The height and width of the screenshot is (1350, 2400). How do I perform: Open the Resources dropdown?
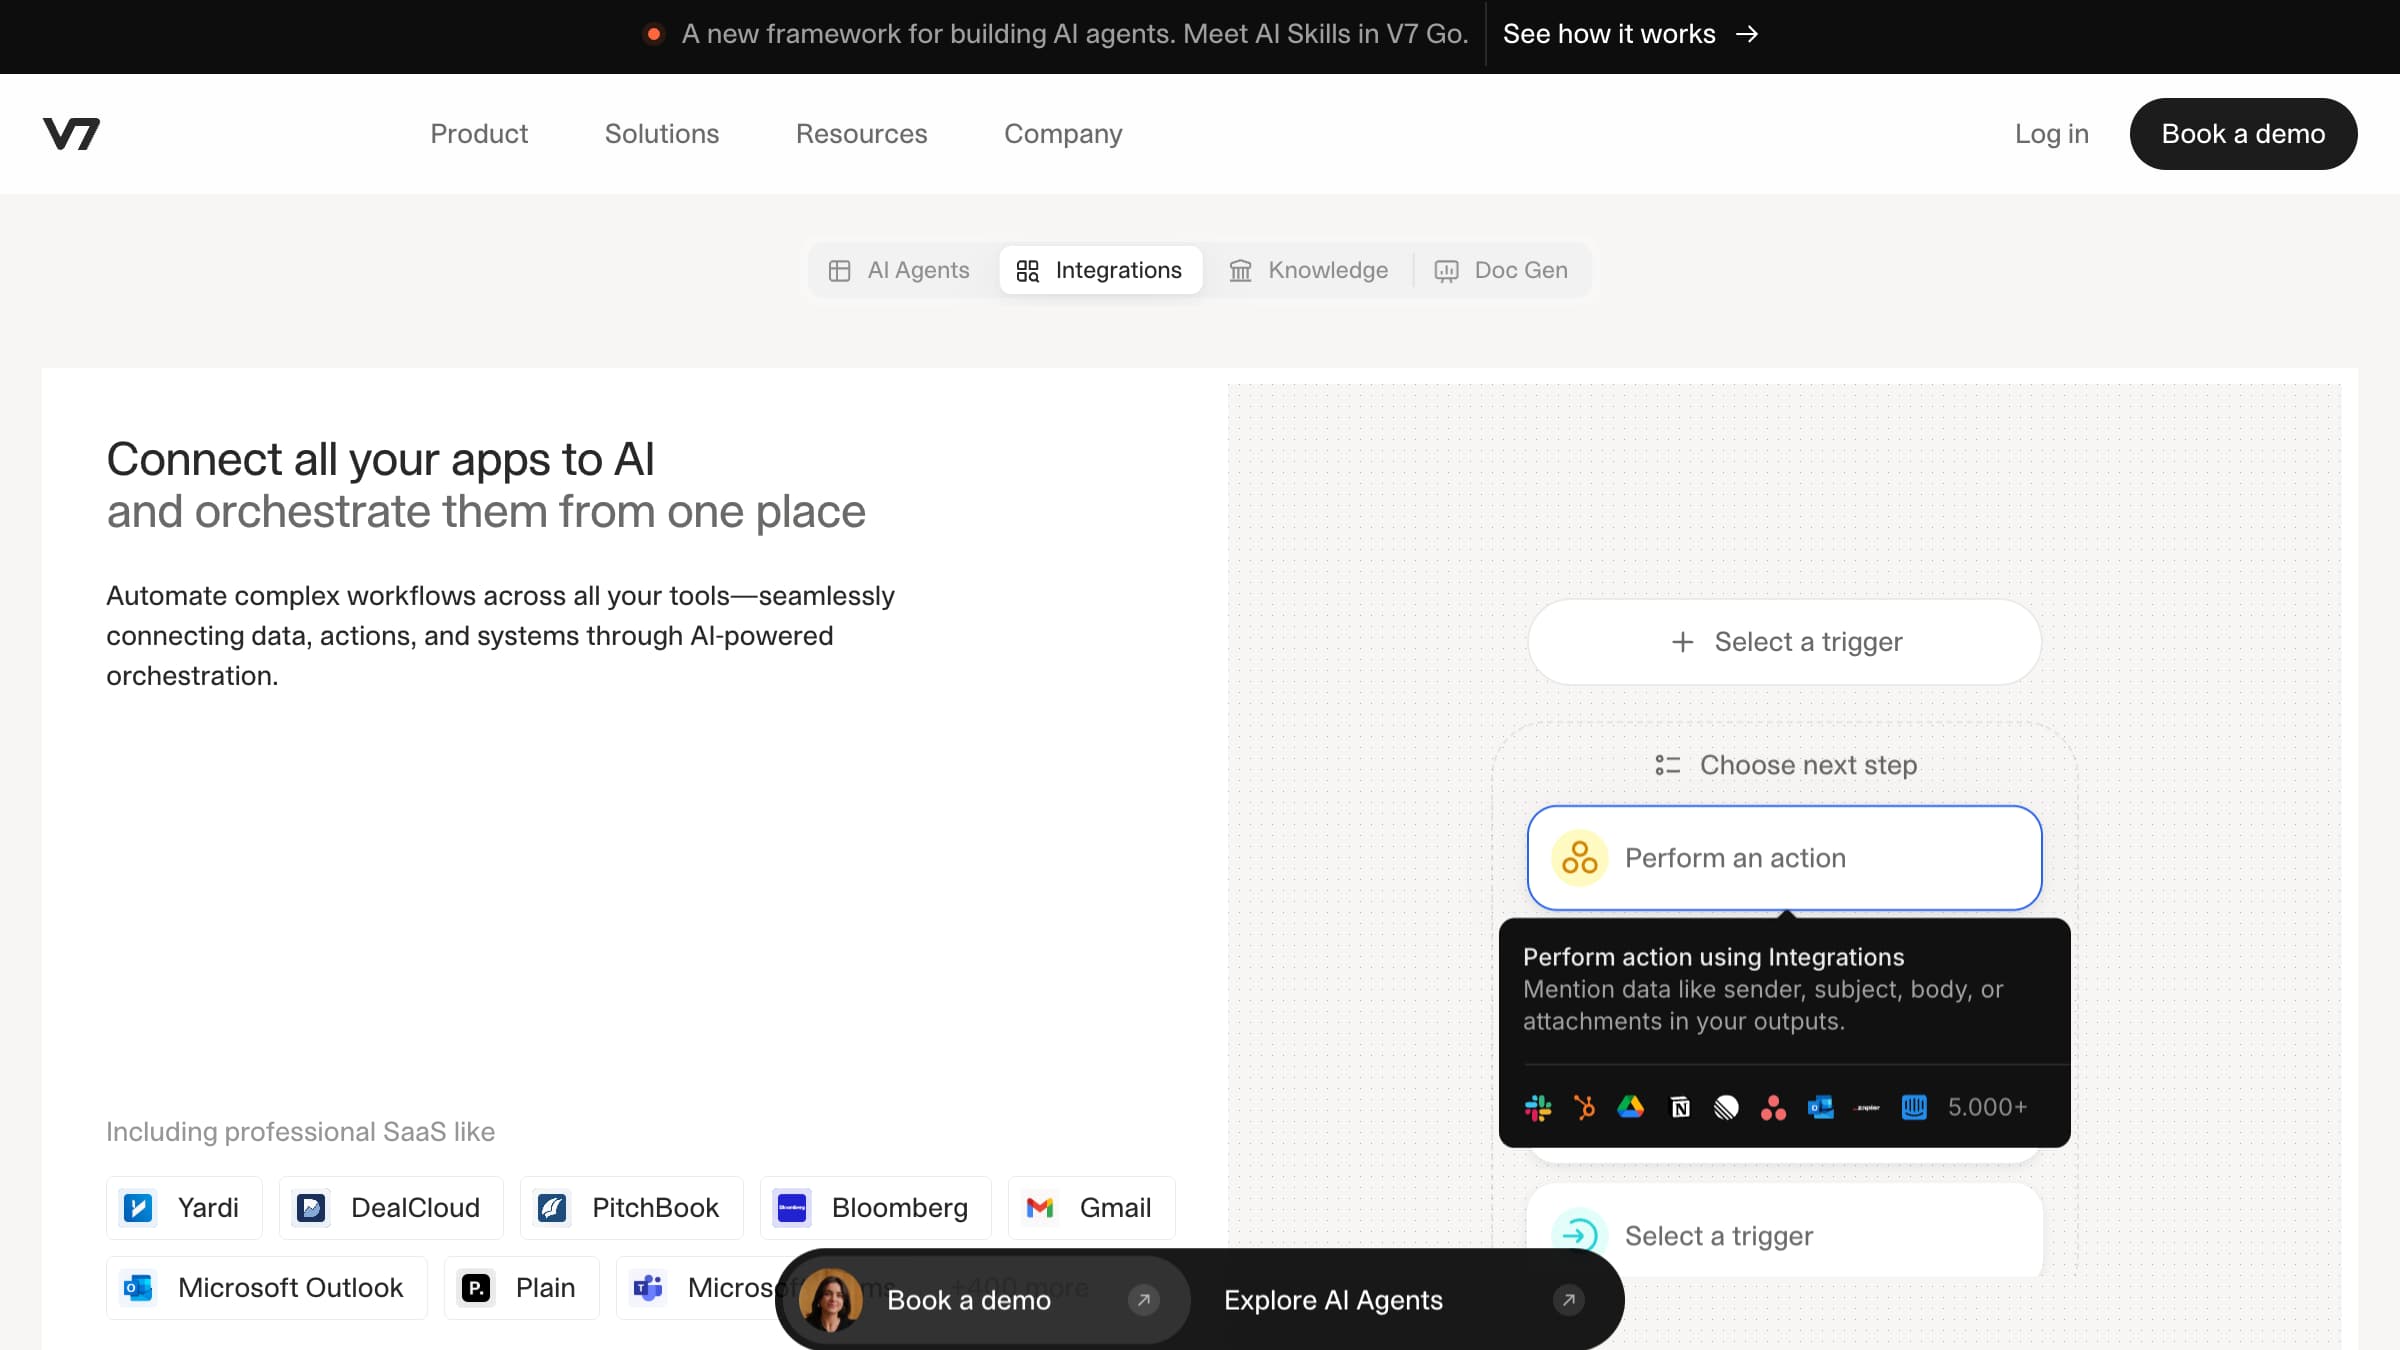click(x=861, y=133)
